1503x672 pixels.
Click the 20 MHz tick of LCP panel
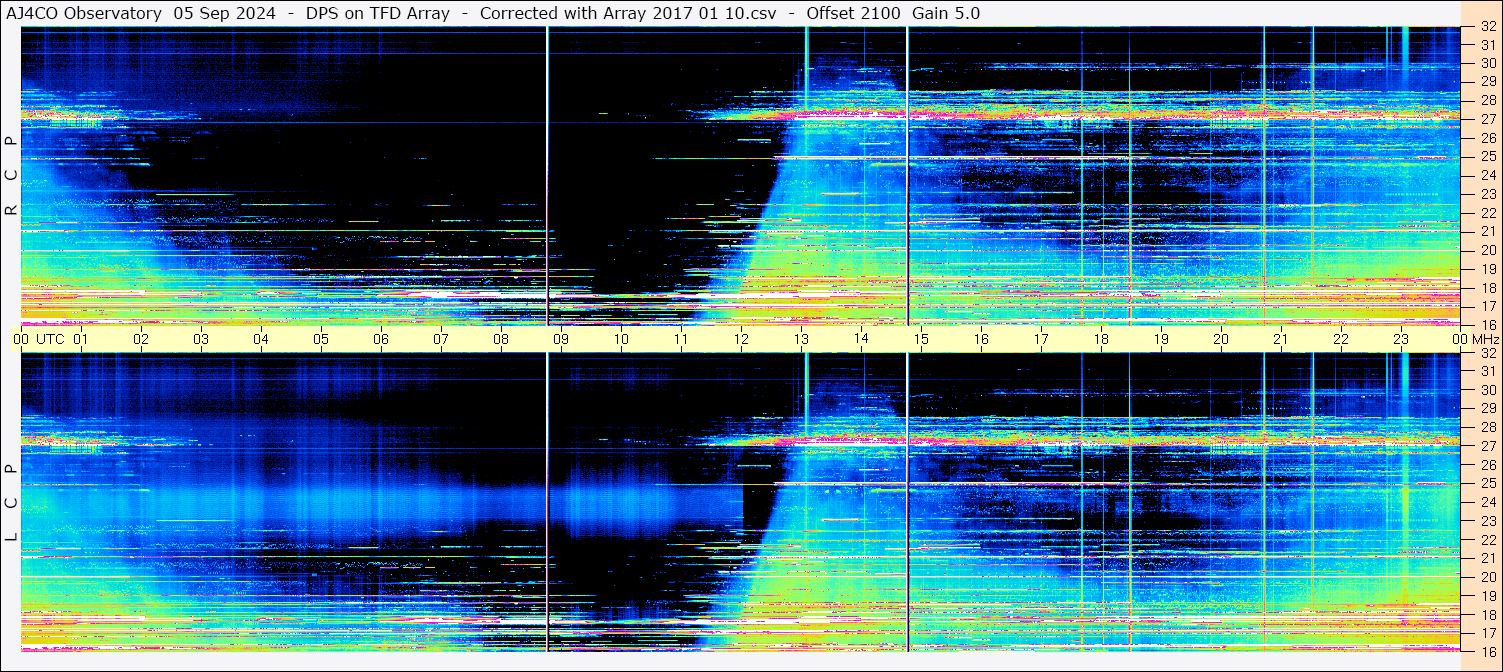pos(1487,577)
